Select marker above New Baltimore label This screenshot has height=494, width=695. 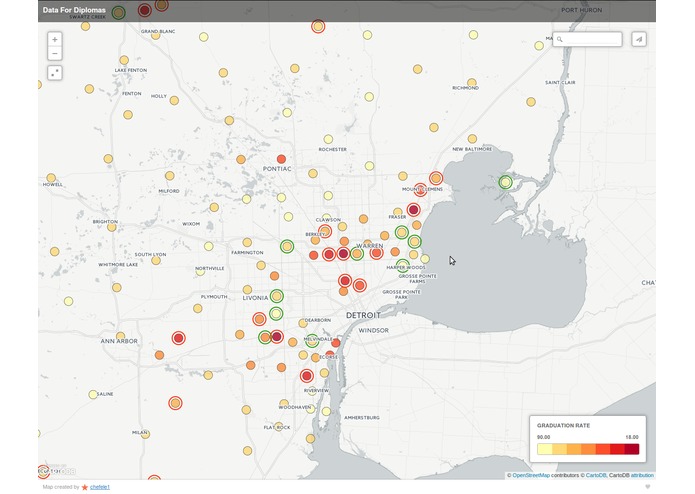[x=472, y=139]
